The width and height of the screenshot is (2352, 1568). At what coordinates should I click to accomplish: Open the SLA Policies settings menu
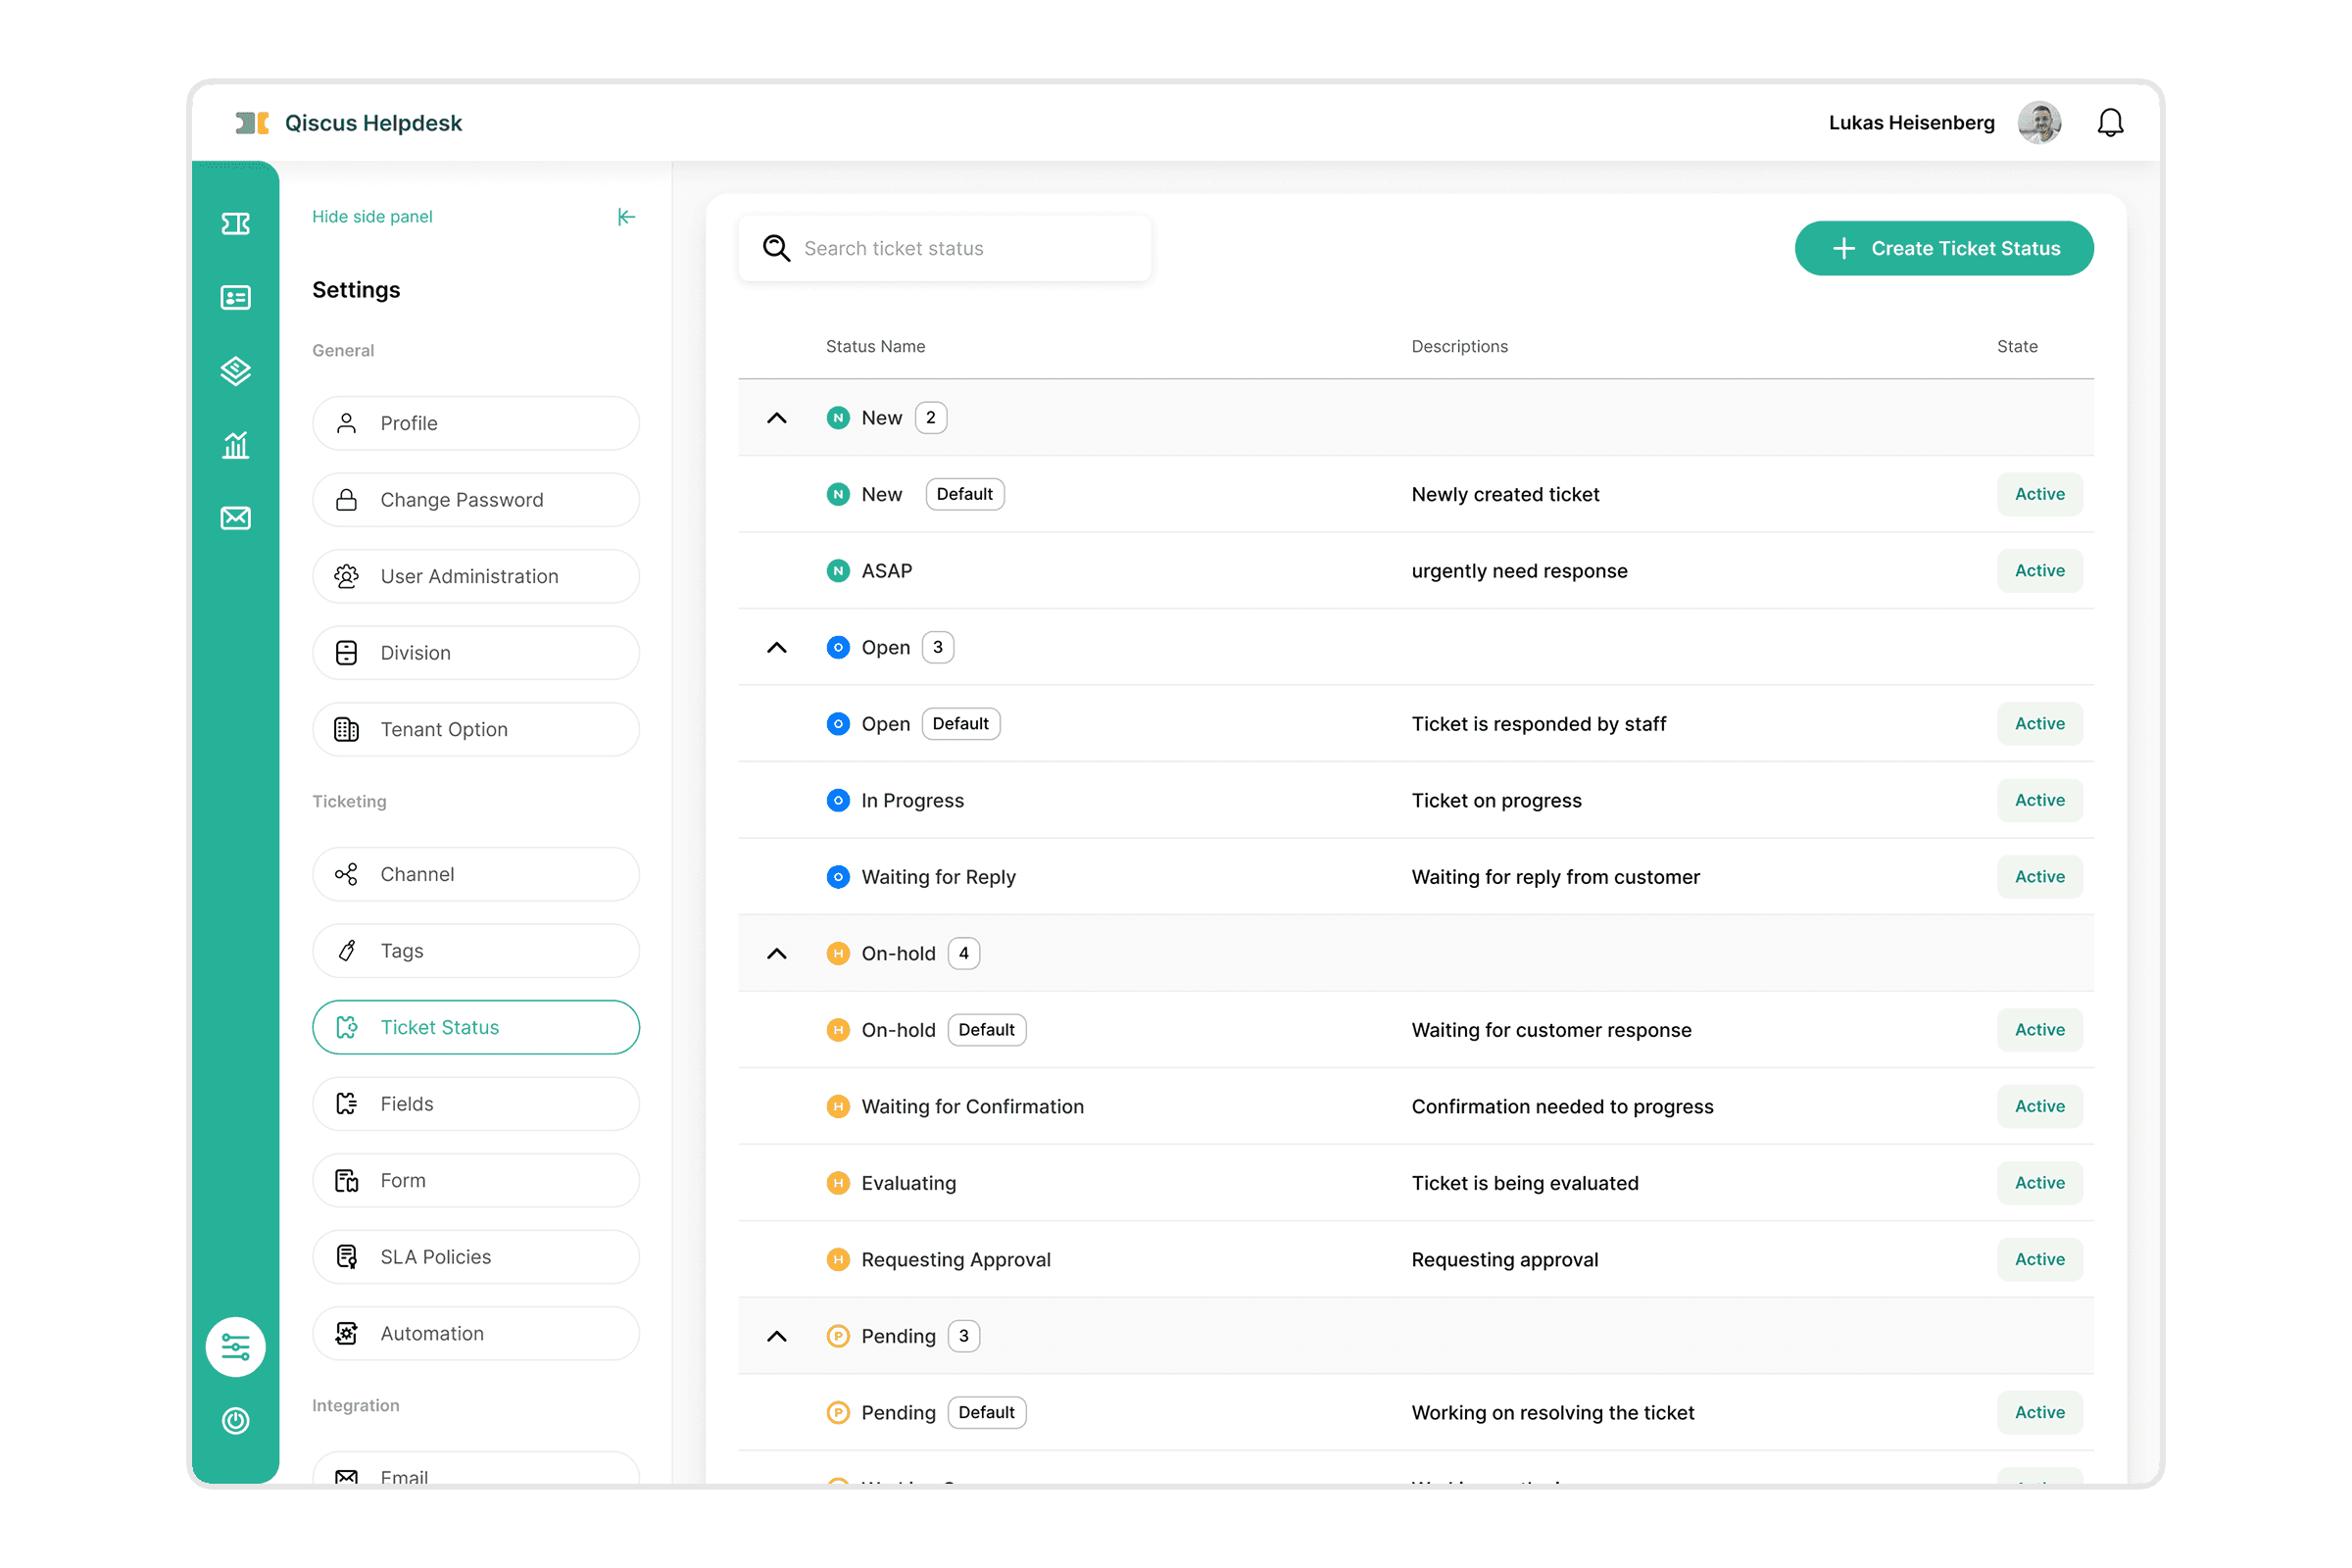(476, 1257)
